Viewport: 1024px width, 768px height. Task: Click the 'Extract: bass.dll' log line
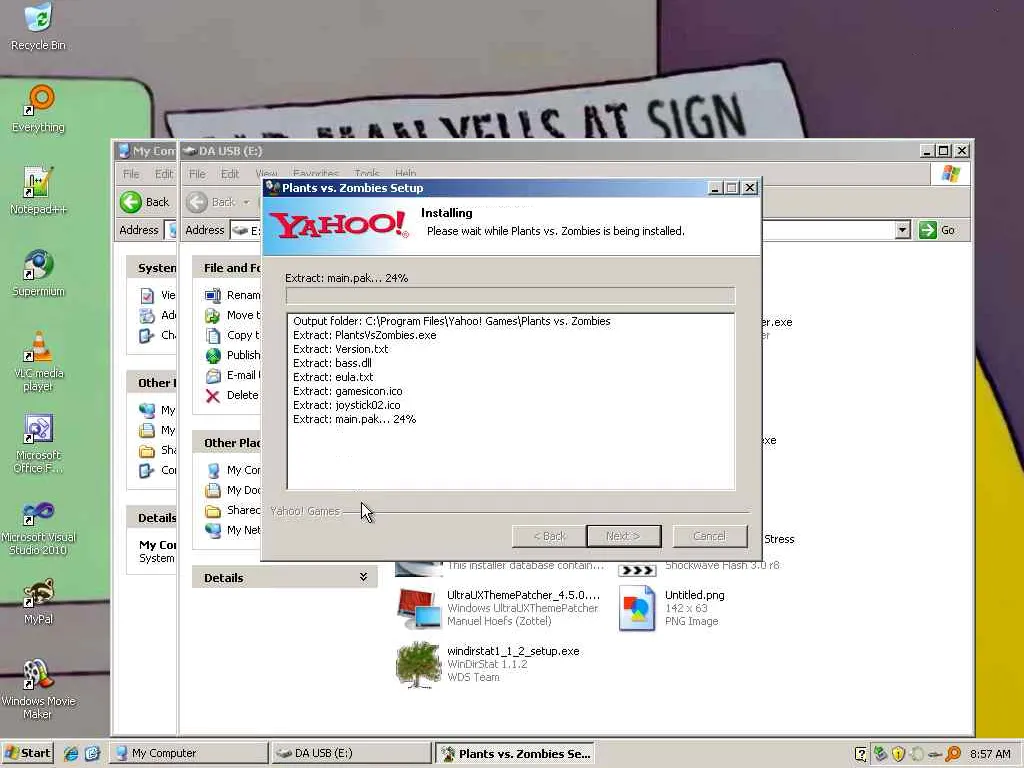pos(332,363)
